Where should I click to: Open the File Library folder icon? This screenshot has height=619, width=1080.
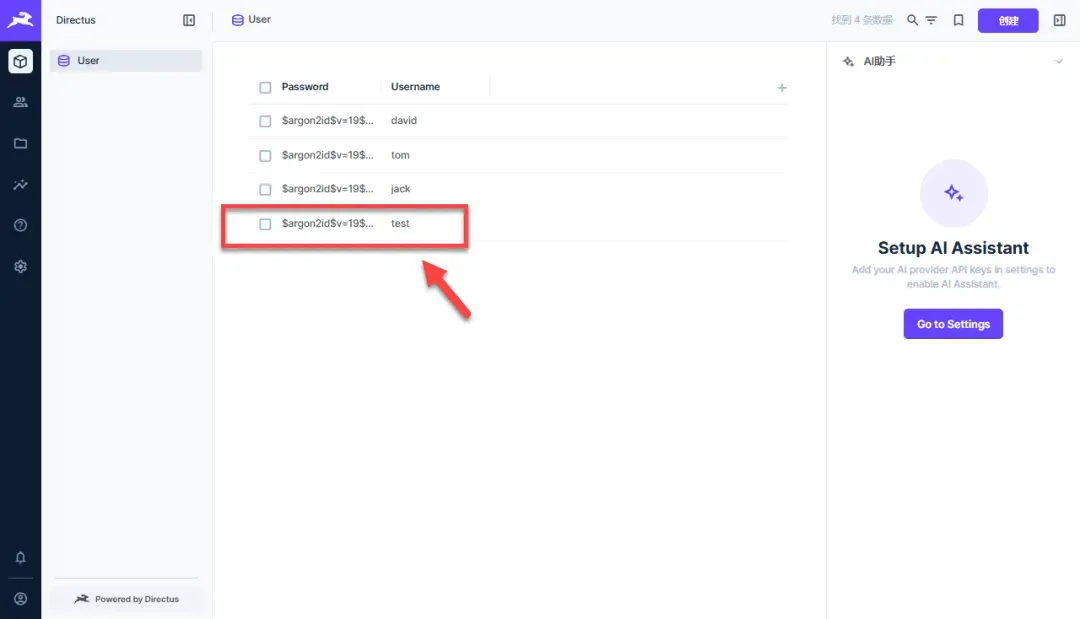20,143
